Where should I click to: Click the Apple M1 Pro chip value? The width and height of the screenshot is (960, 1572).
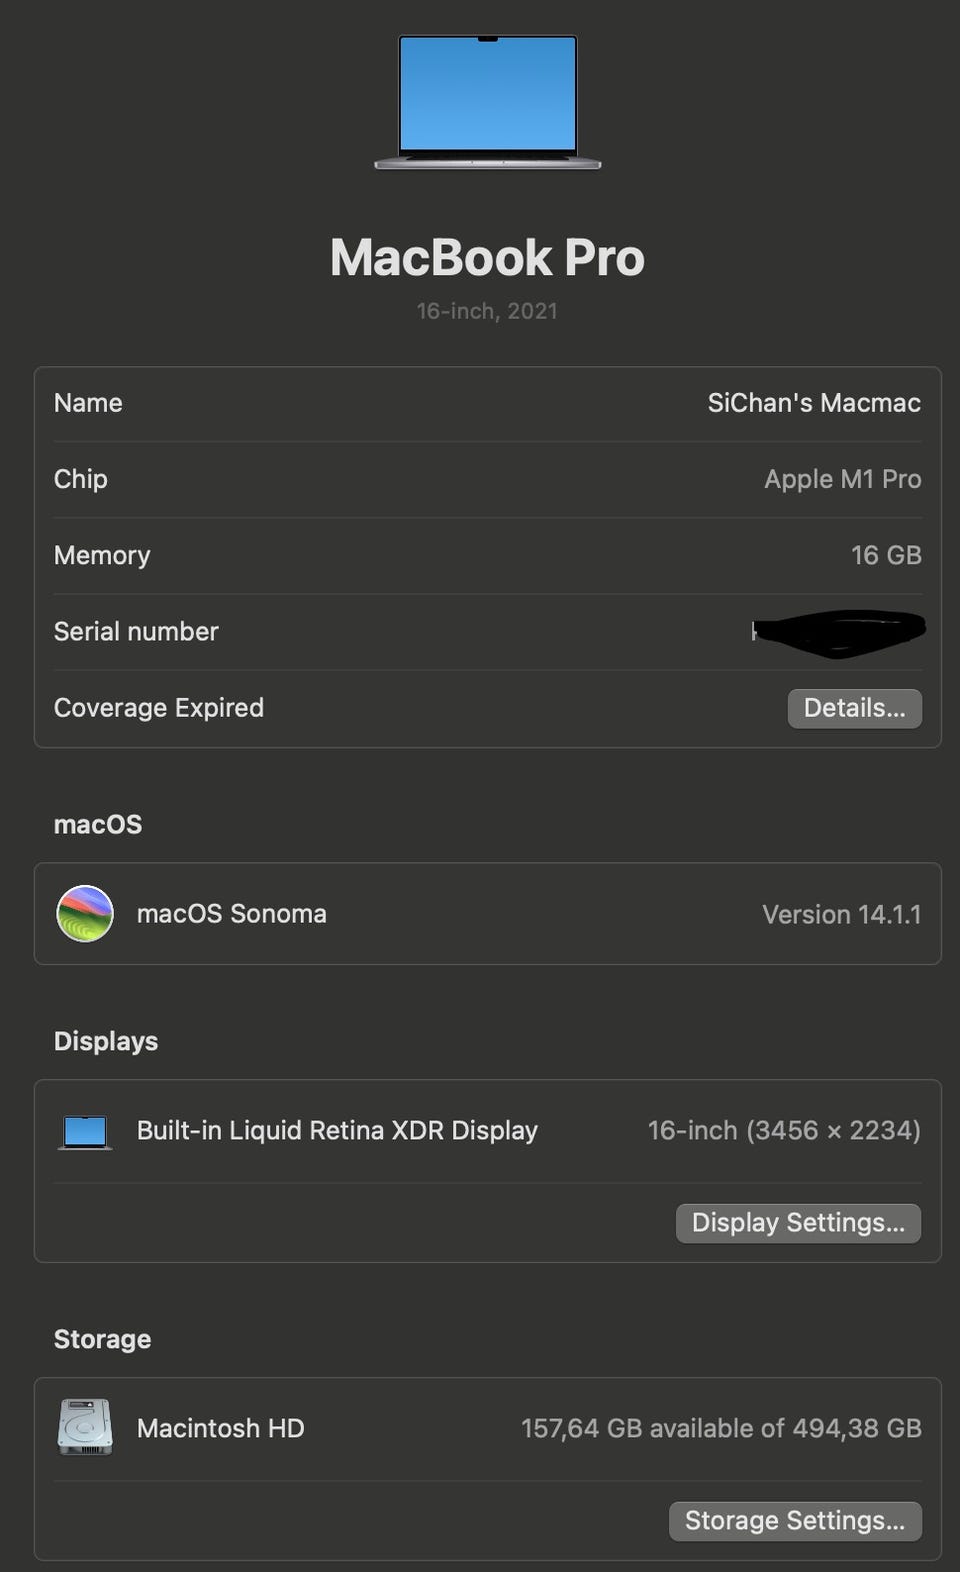842,480
